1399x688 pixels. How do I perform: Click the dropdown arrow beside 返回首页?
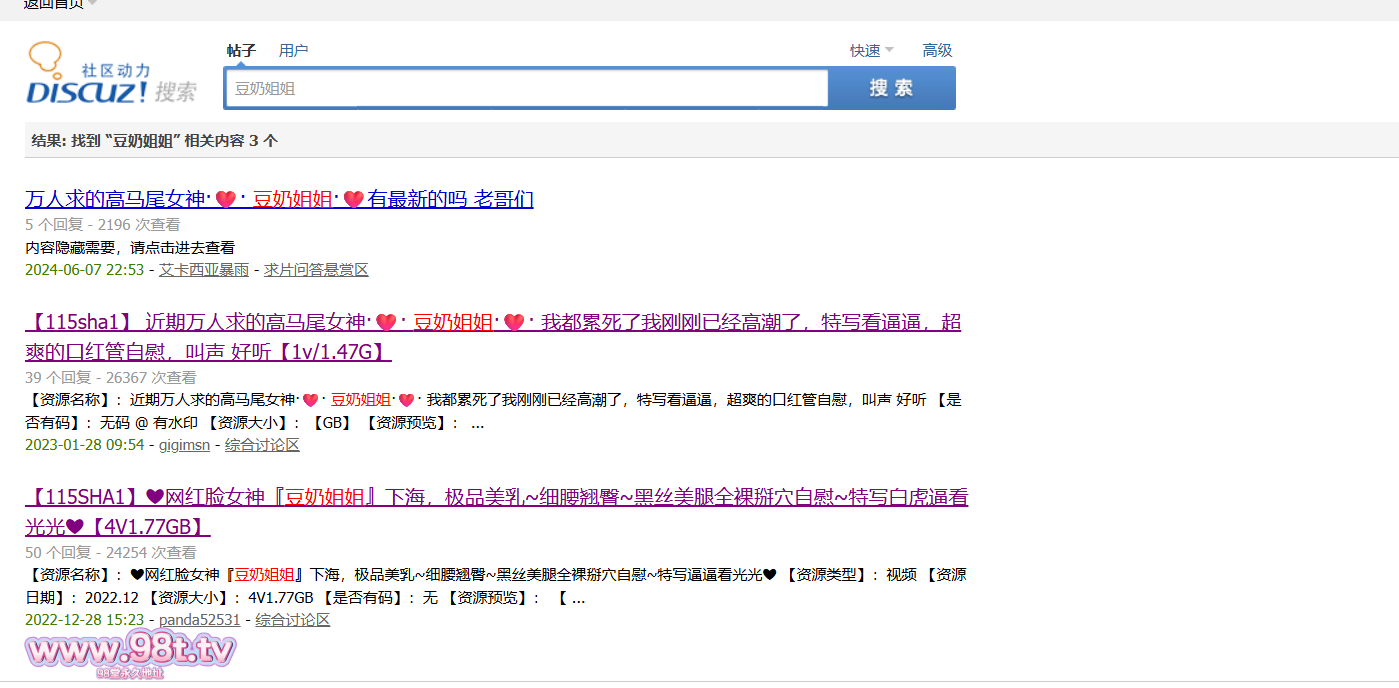(x=92, y=3)
